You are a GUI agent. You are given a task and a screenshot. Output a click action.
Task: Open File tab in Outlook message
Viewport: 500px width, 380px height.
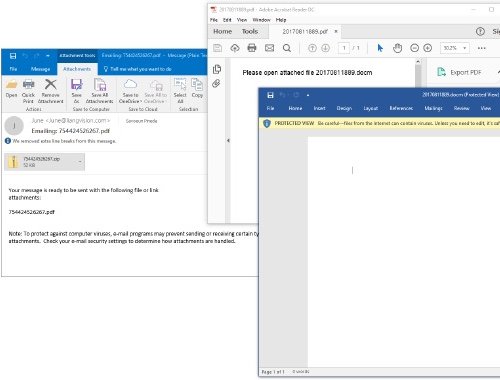click(13, 69)
